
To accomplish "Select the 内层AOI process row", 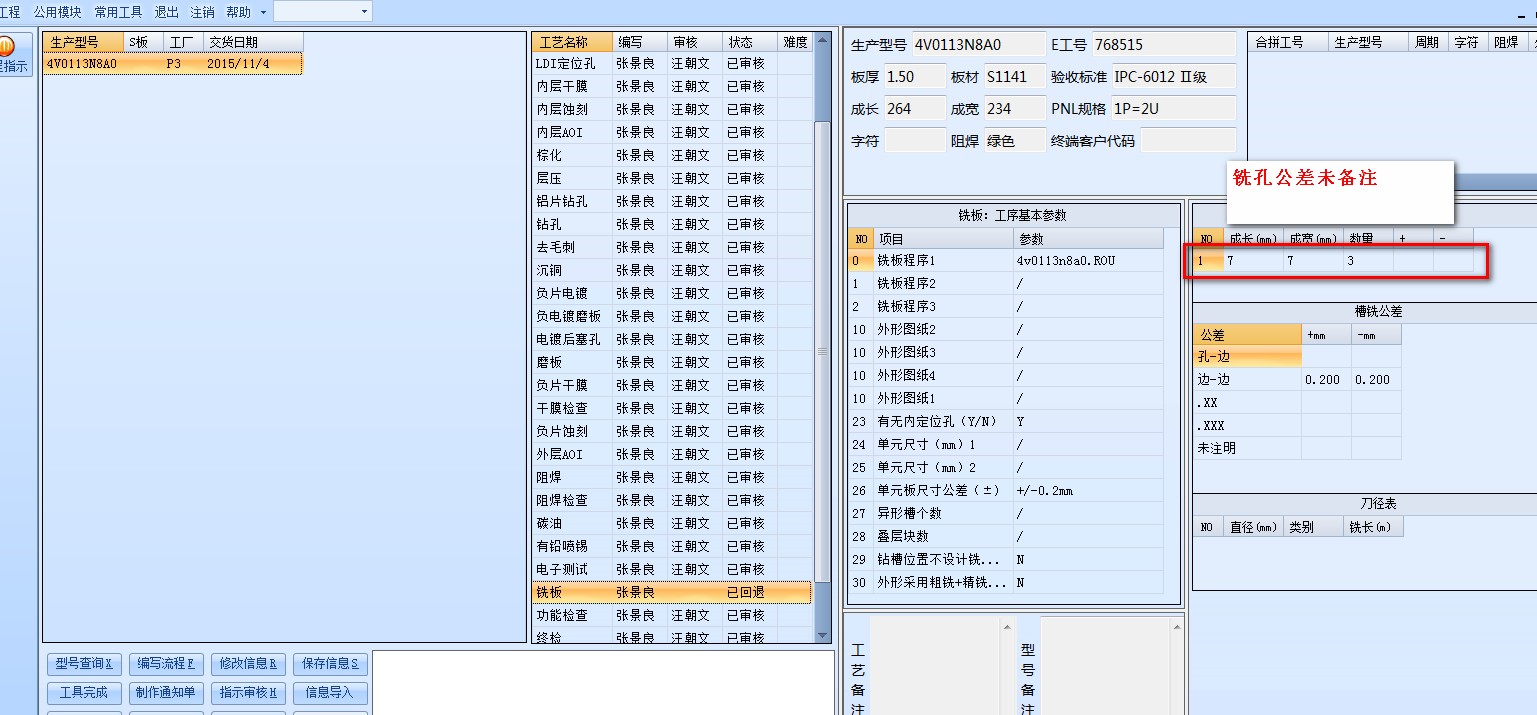I will click(x=672, y=132).
